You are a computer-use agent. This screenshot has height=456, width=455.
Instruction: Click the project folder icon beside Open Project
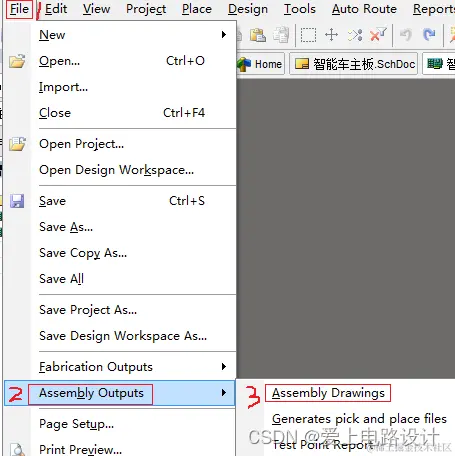point(17,144)
